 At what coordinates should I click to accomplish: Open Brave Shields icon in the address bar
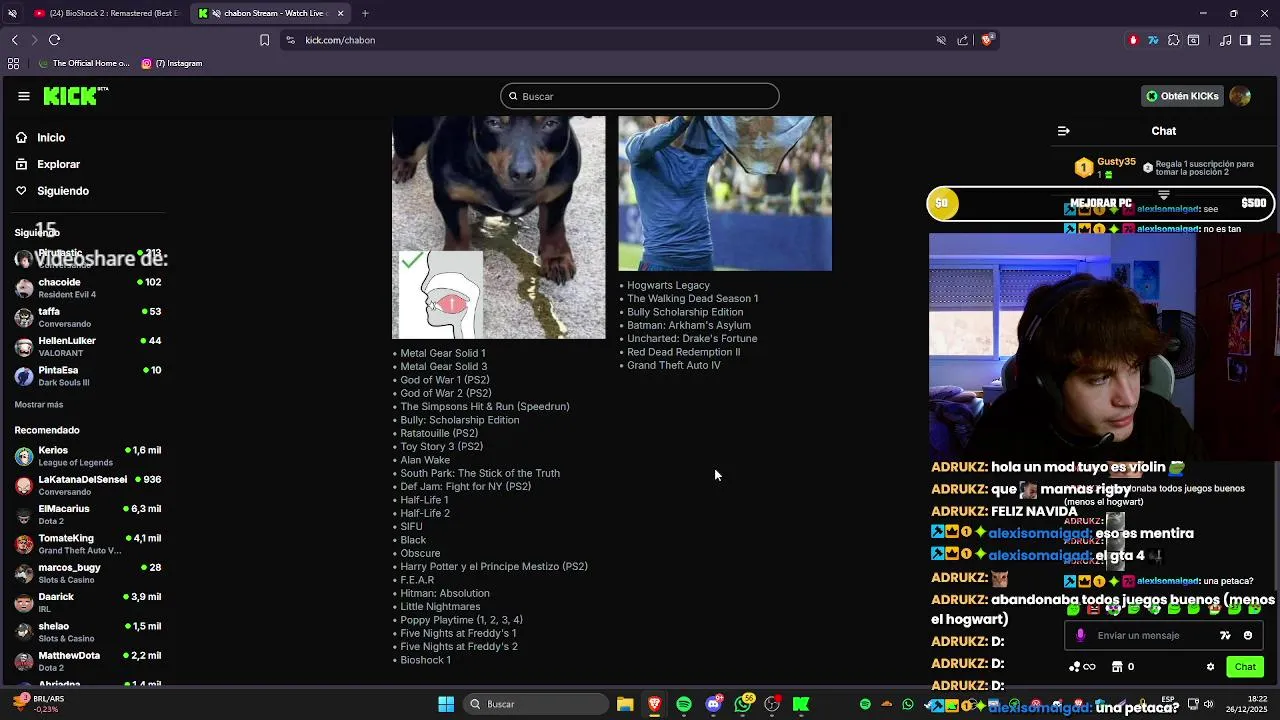[986, 40]
